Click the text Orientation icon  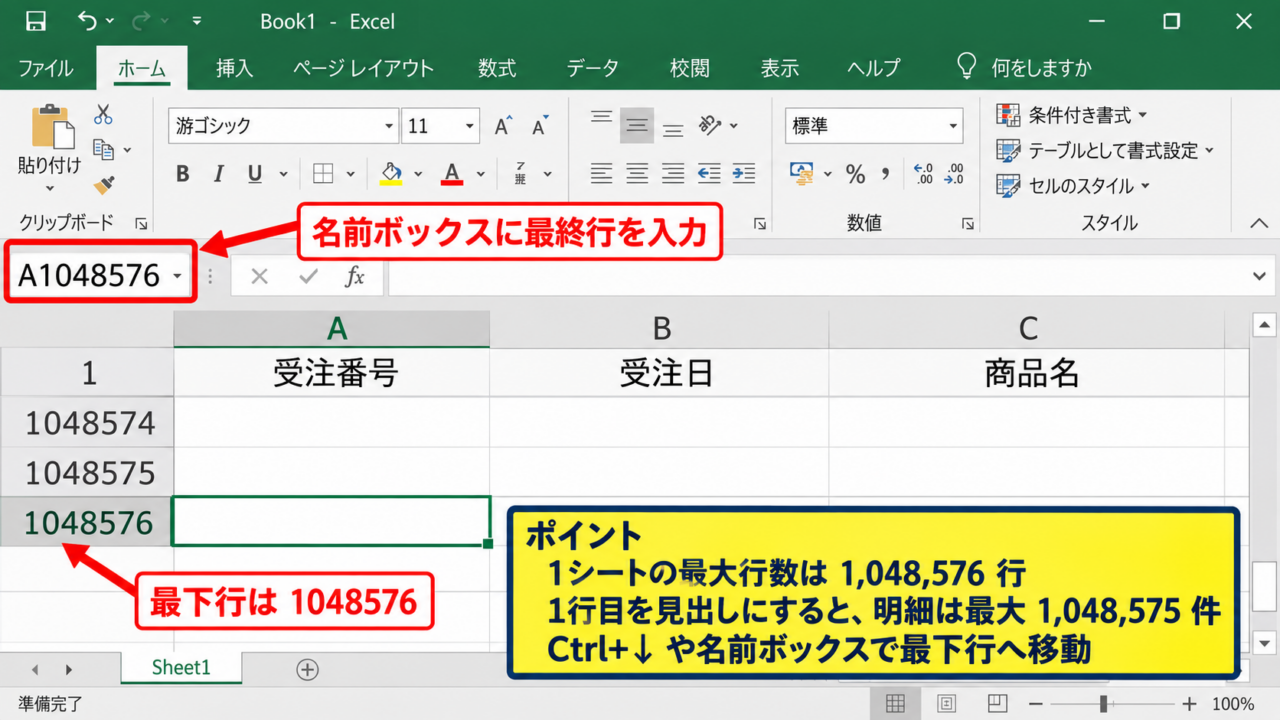point(710,126)
